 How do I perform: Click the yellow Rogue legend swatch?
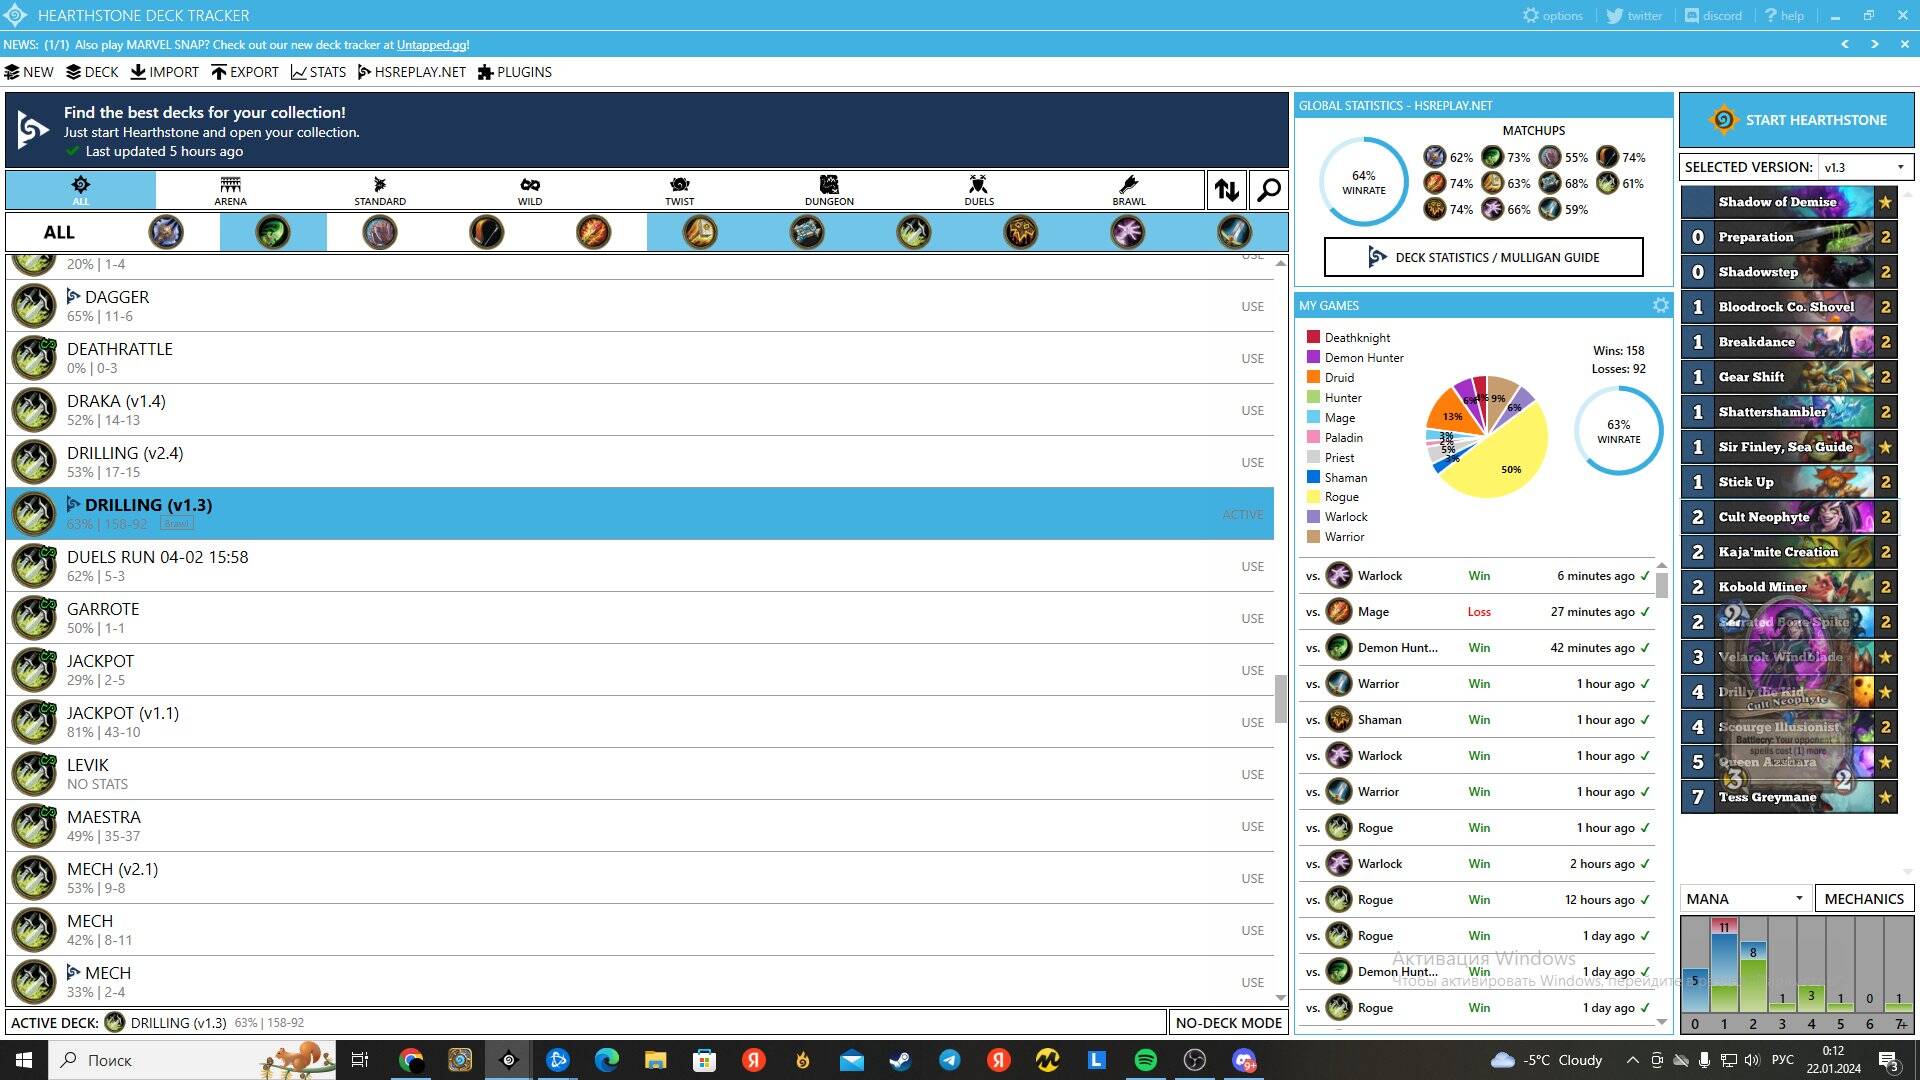[1313, 497]
